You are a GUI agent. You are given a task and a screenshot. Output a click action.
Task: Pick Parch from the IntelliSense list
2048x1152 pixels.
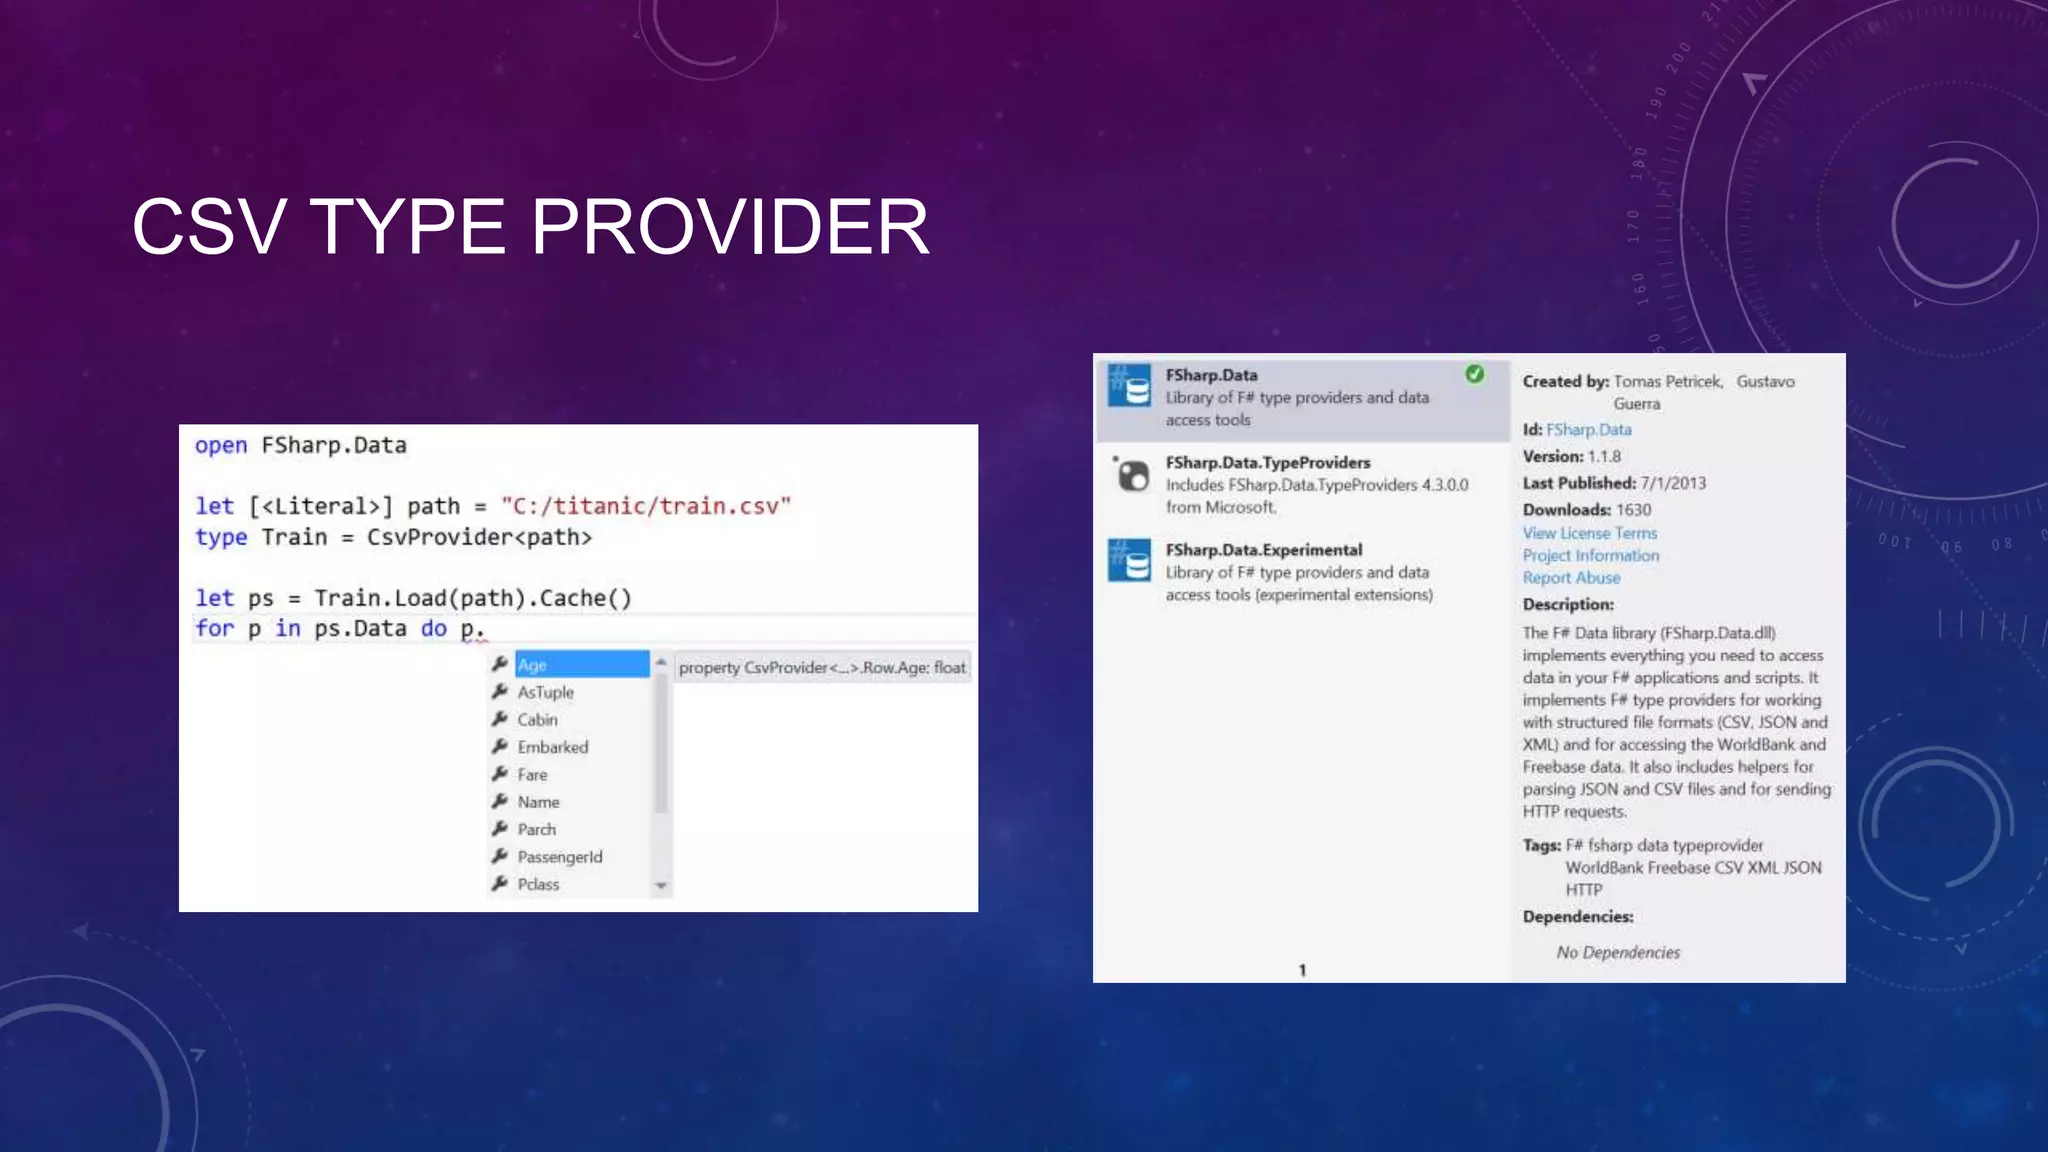(536, 829)
